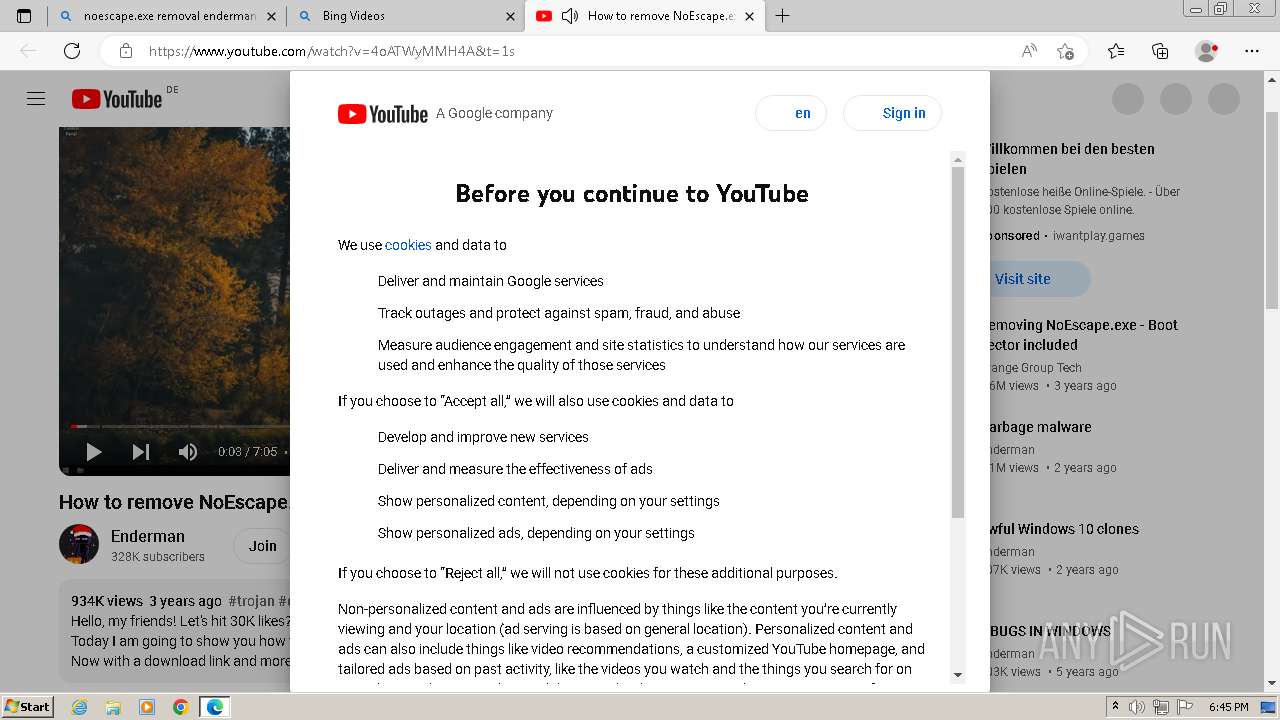Change consent dialog language from en
1280x720 pixels.
coord(791,113)
